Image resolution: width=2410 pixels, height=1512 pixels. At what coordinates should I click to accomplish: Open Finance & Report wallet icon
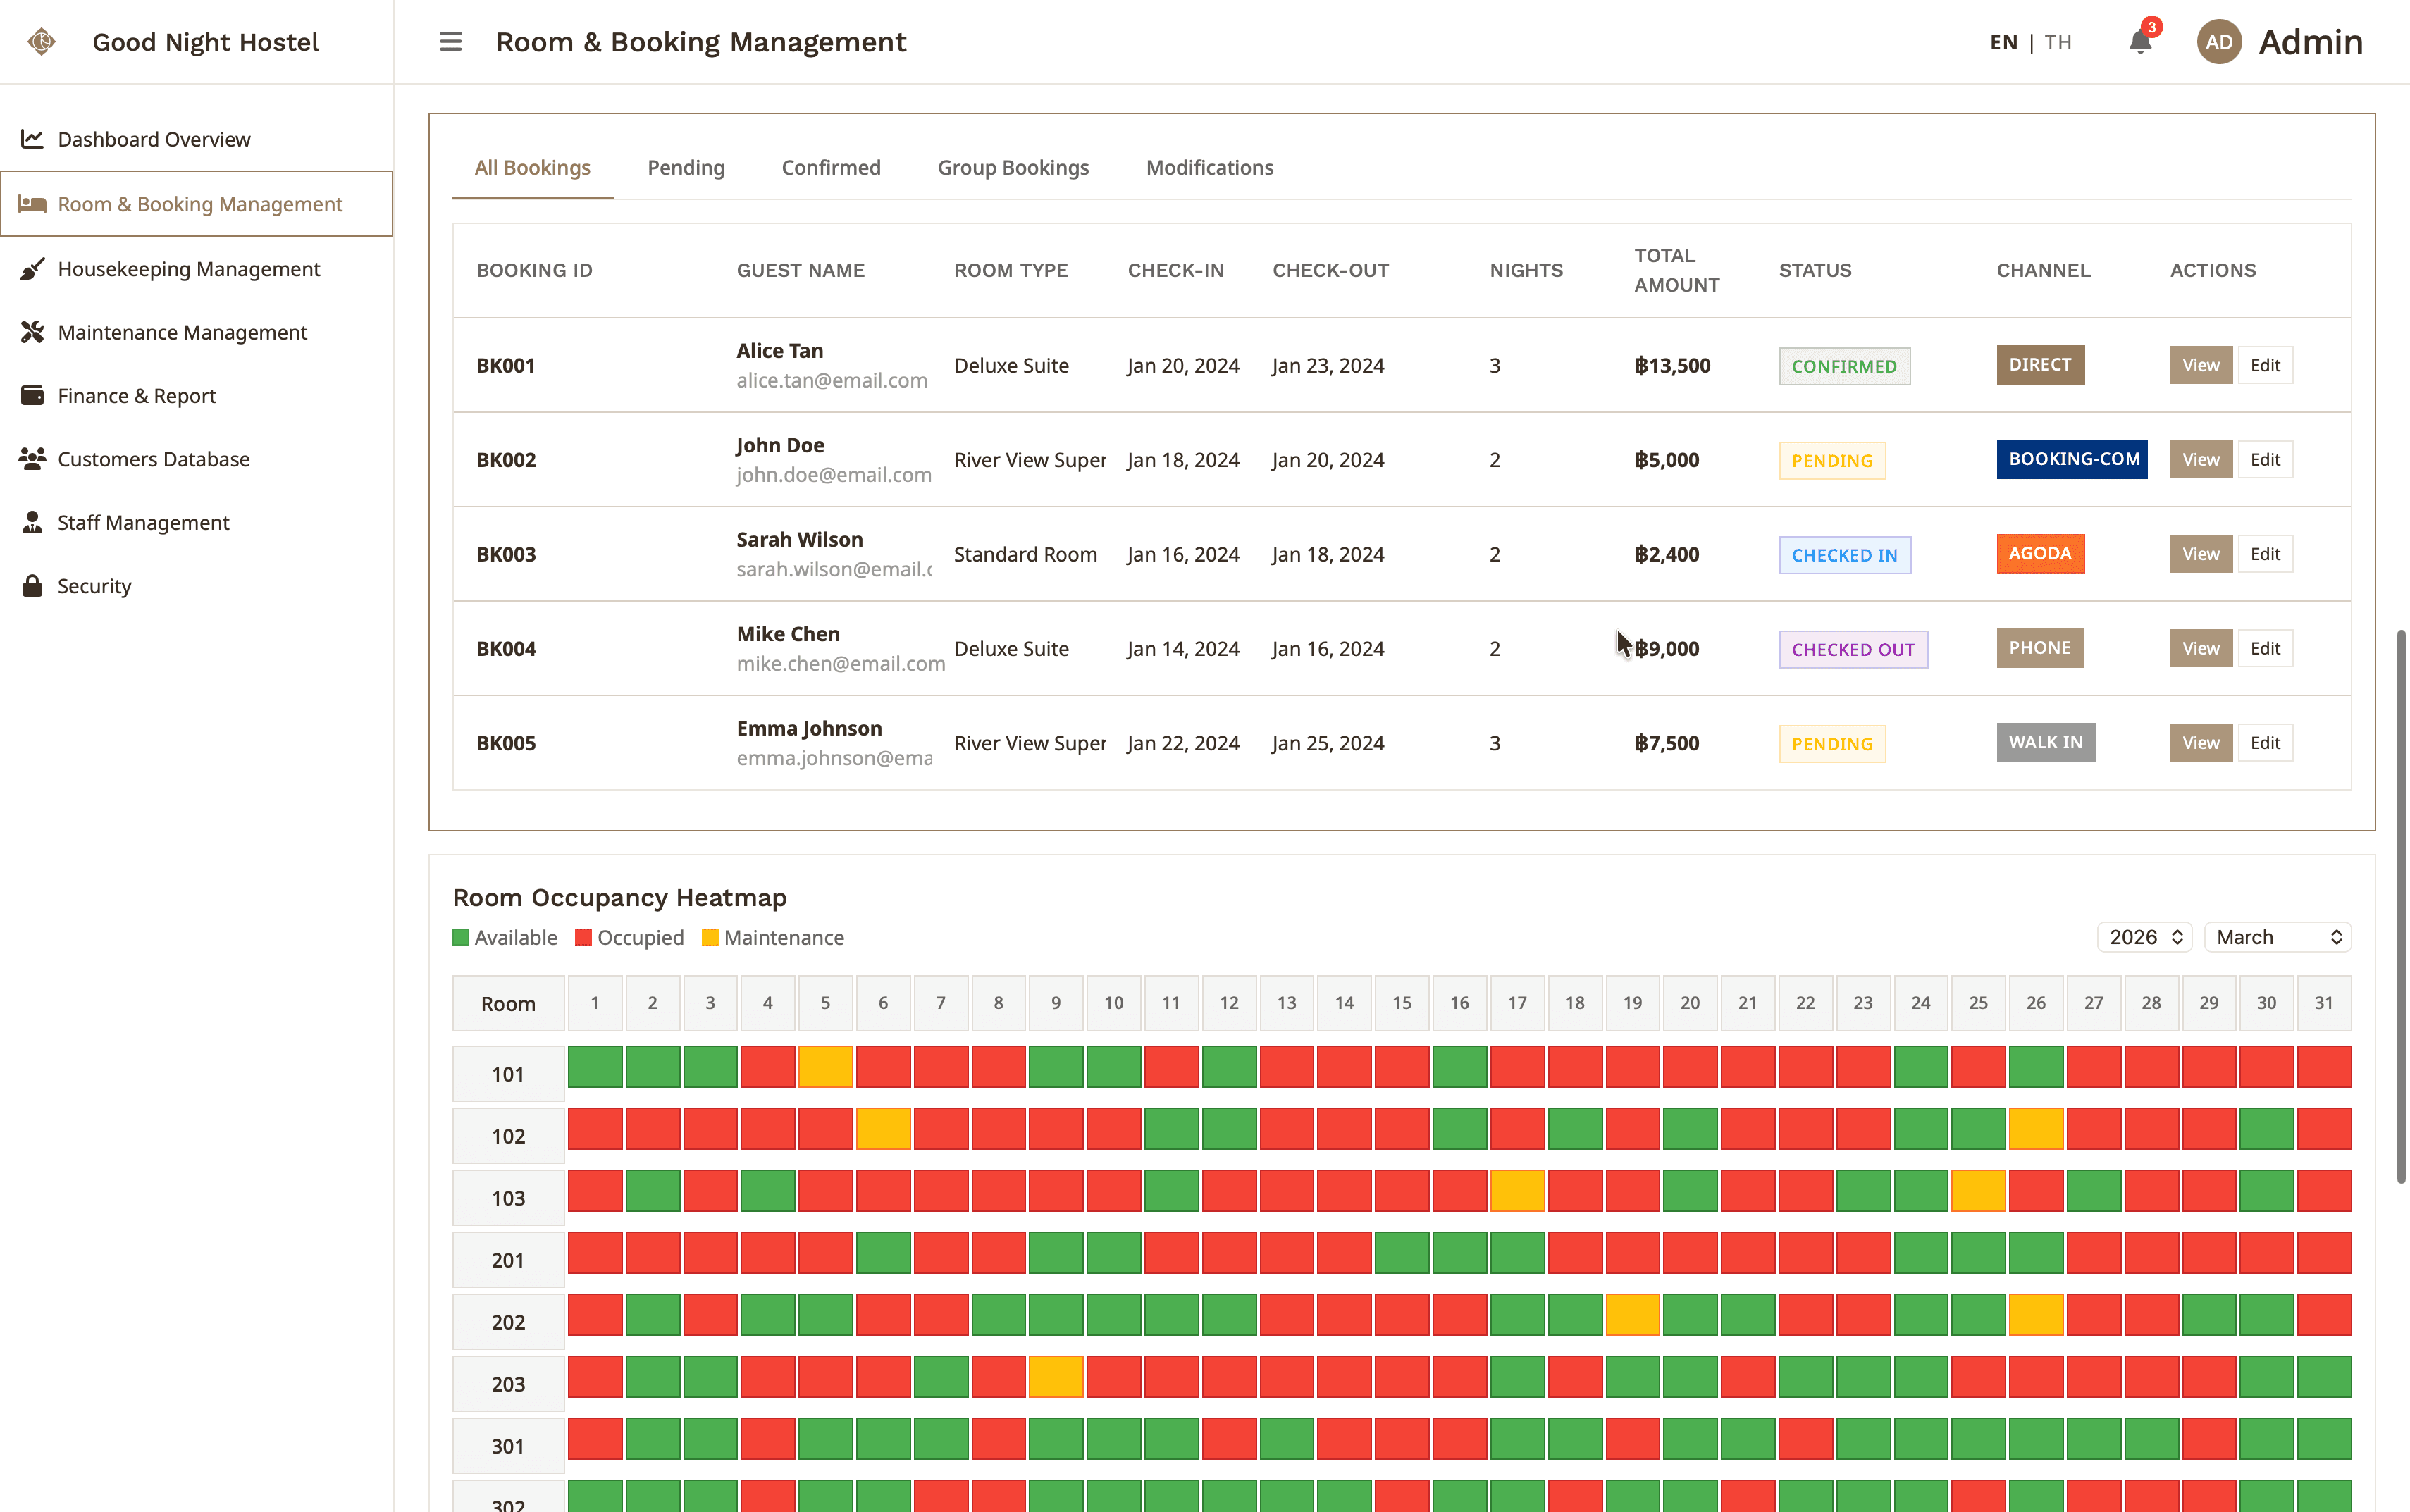[x=32, y=396]
